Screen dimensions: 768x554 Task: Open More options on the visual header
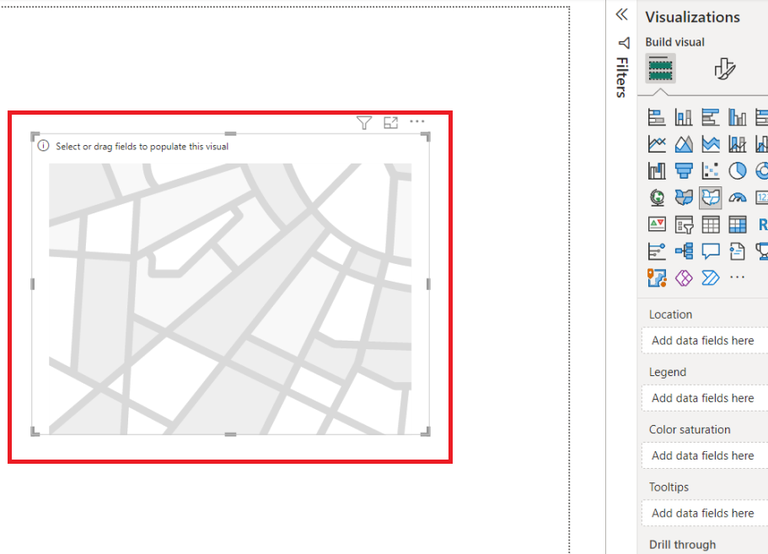417,121
